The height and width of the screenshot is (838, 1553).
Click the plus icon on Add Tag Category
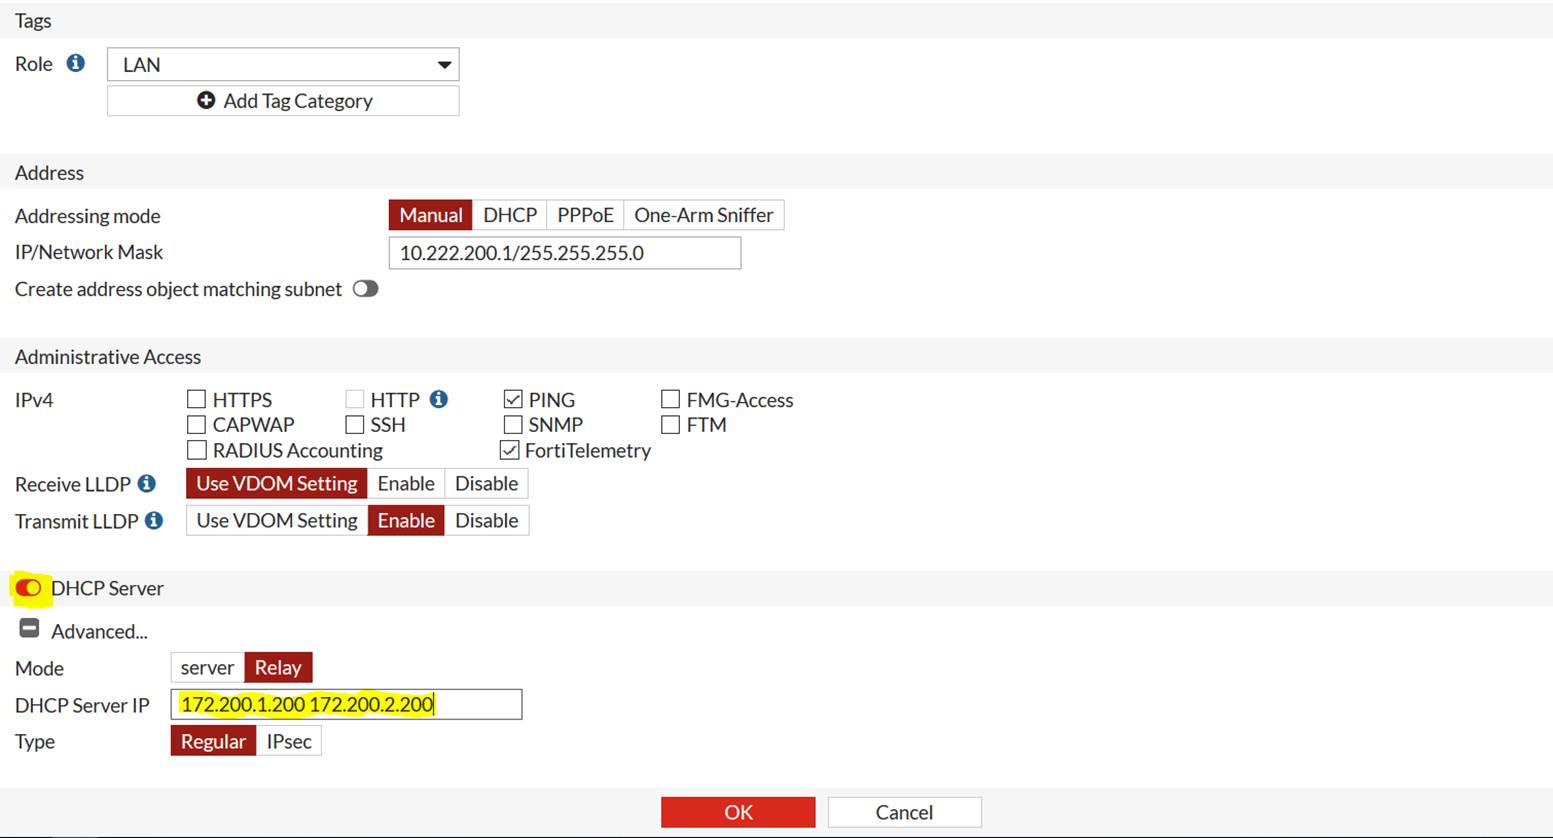206,100
